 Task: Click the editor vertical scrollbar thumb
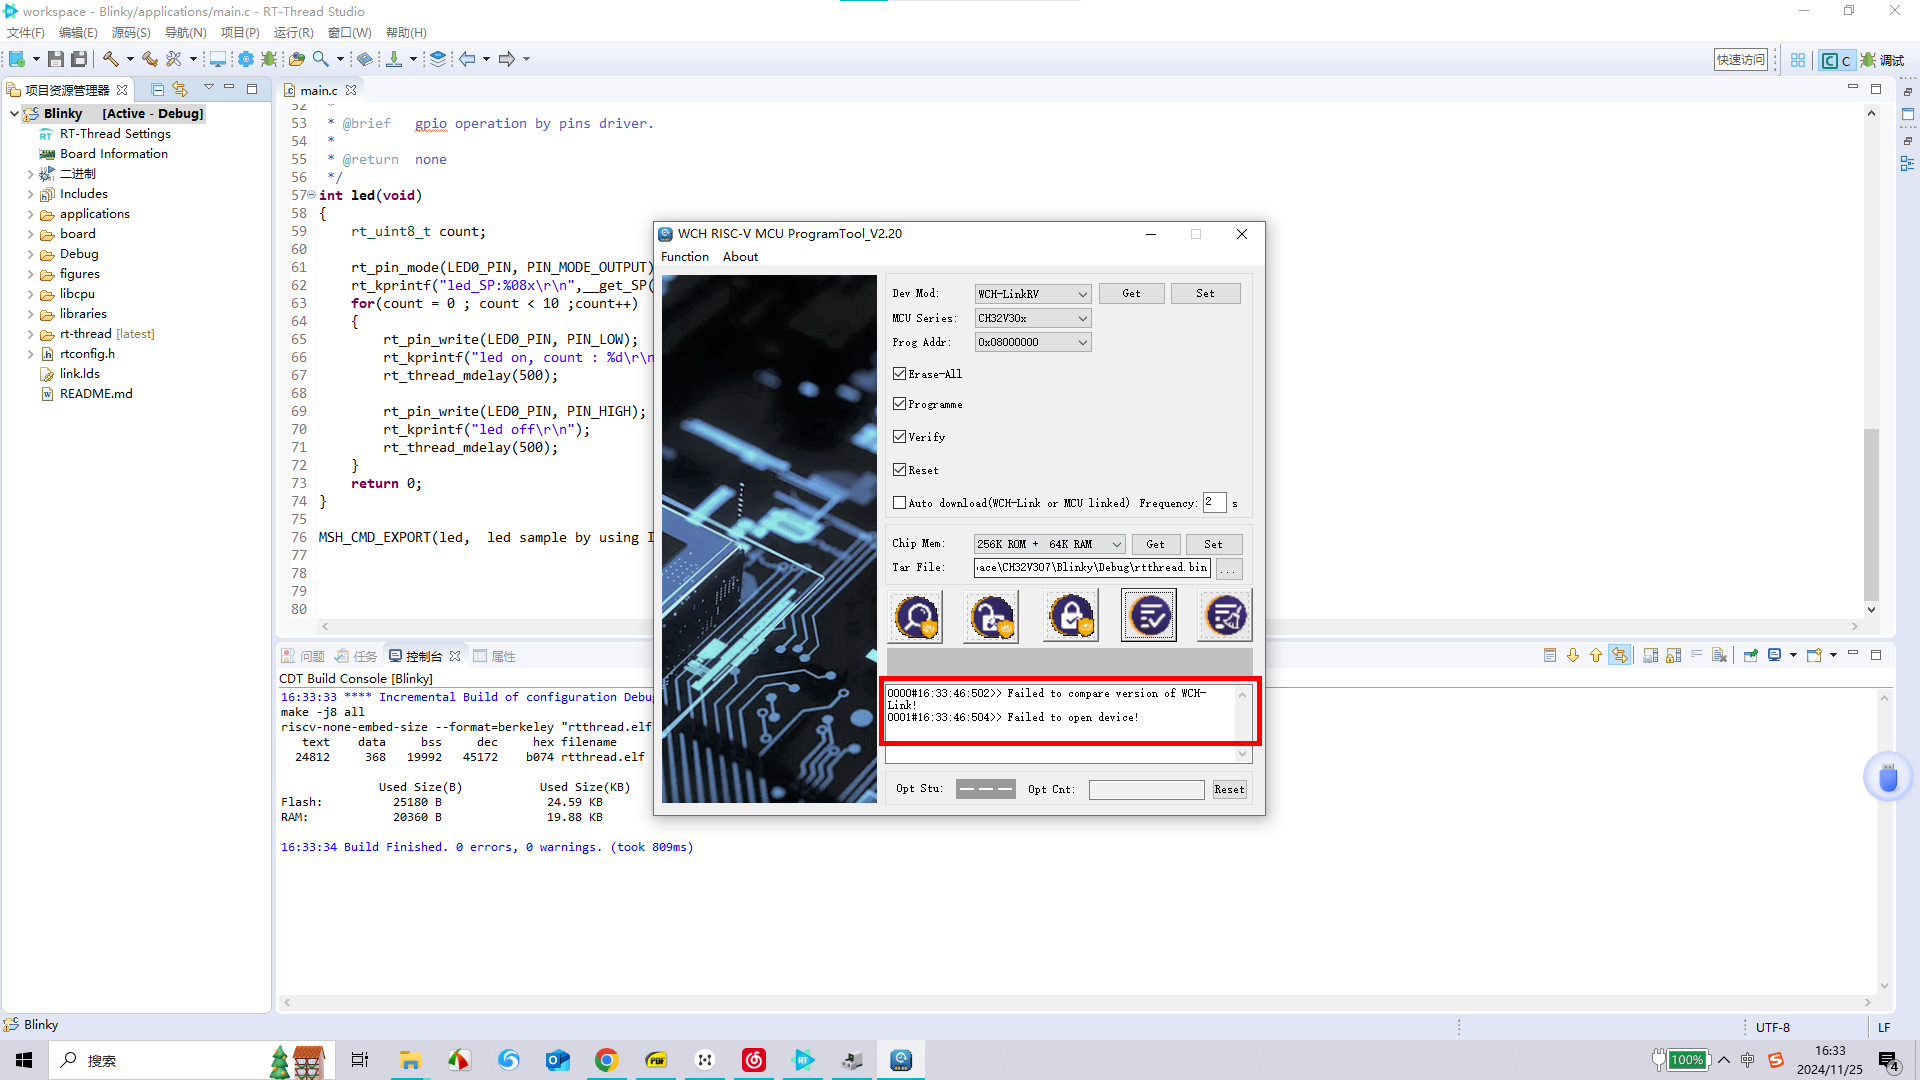point(1871,514)
